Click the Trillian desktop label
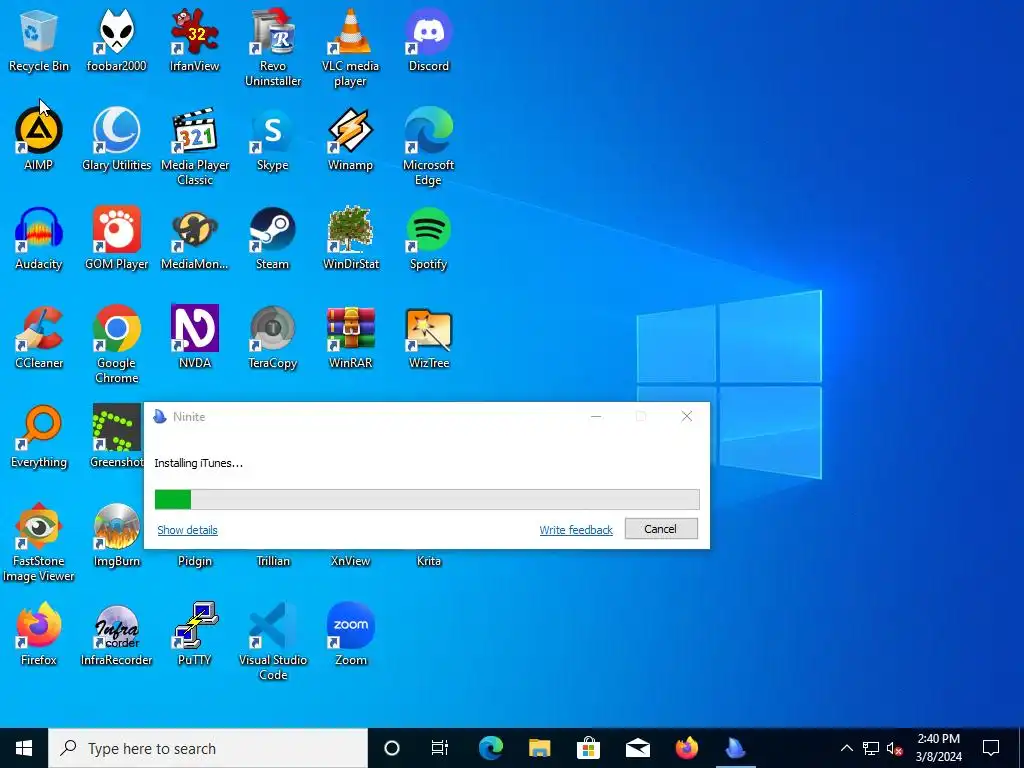Image resolution: width=1024 pixels, height=768 pixels. point(273,561)
